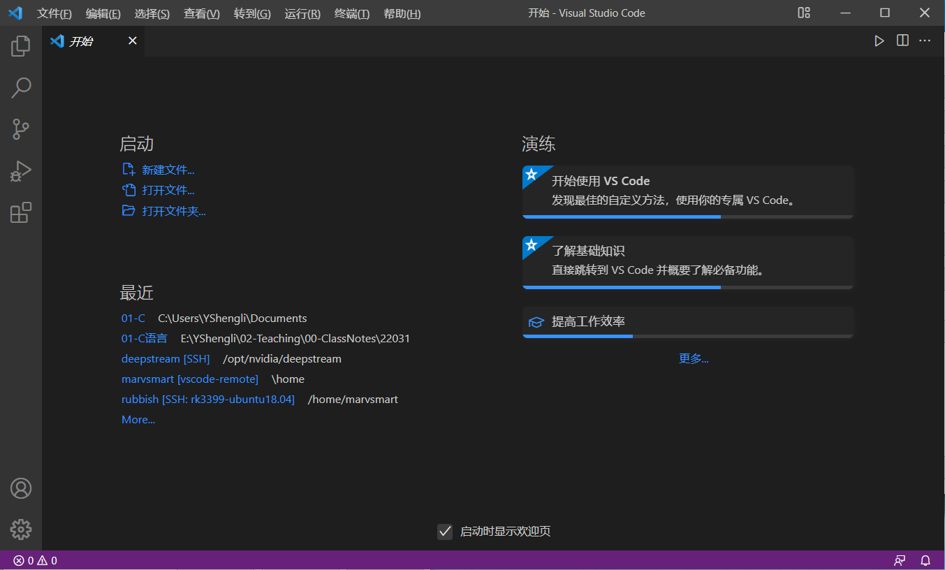945x570 pixels.
Task: Open the 查看(V) menu
Action: coord(201,13)
